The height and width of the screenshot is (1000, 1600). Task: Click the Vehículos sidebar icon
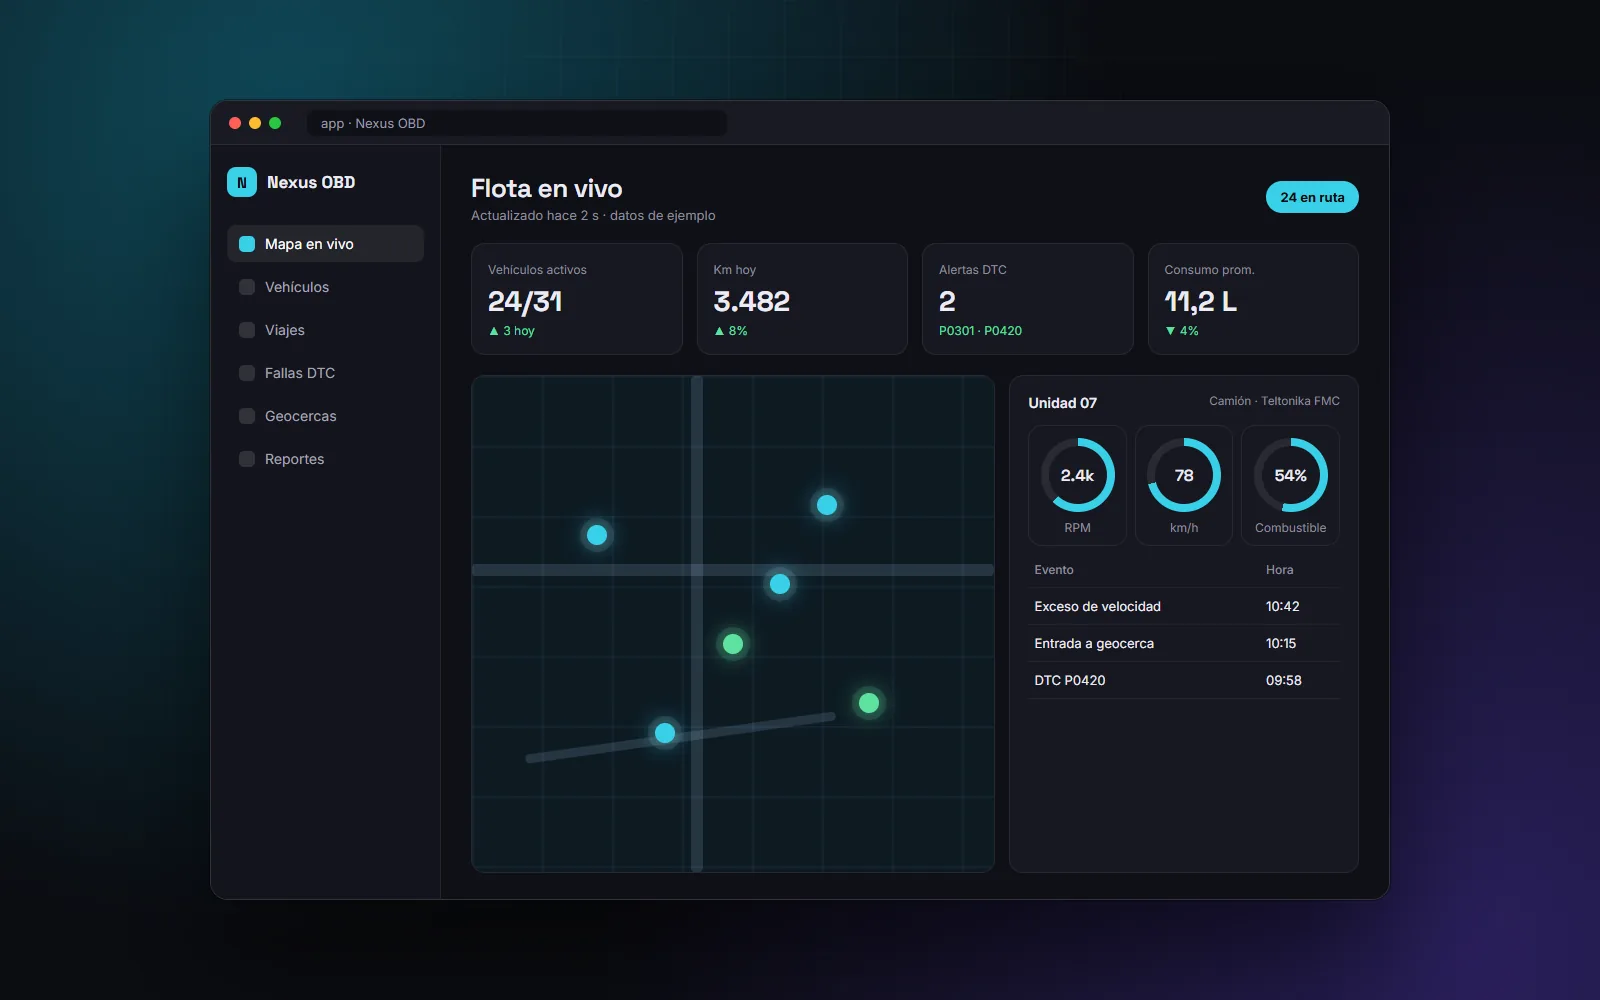[247, 287]
